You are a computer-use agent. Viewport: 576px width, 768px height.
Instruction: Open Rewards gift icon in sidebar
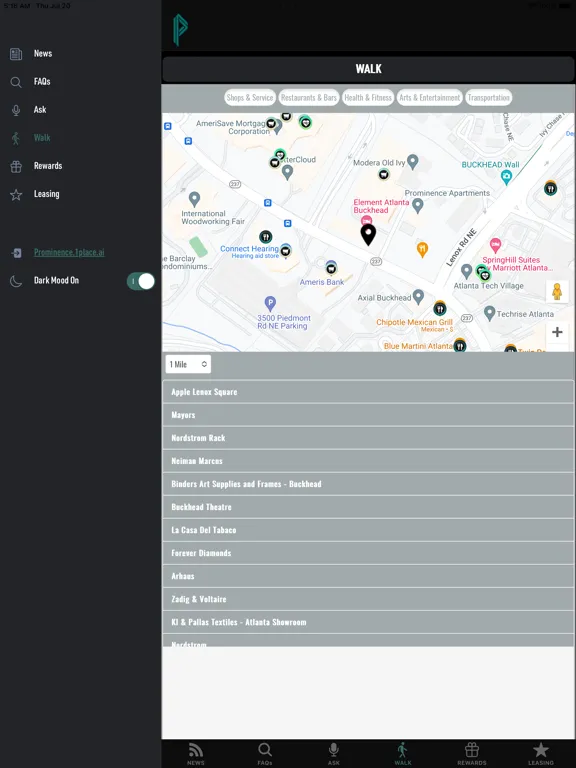point(16,167)
